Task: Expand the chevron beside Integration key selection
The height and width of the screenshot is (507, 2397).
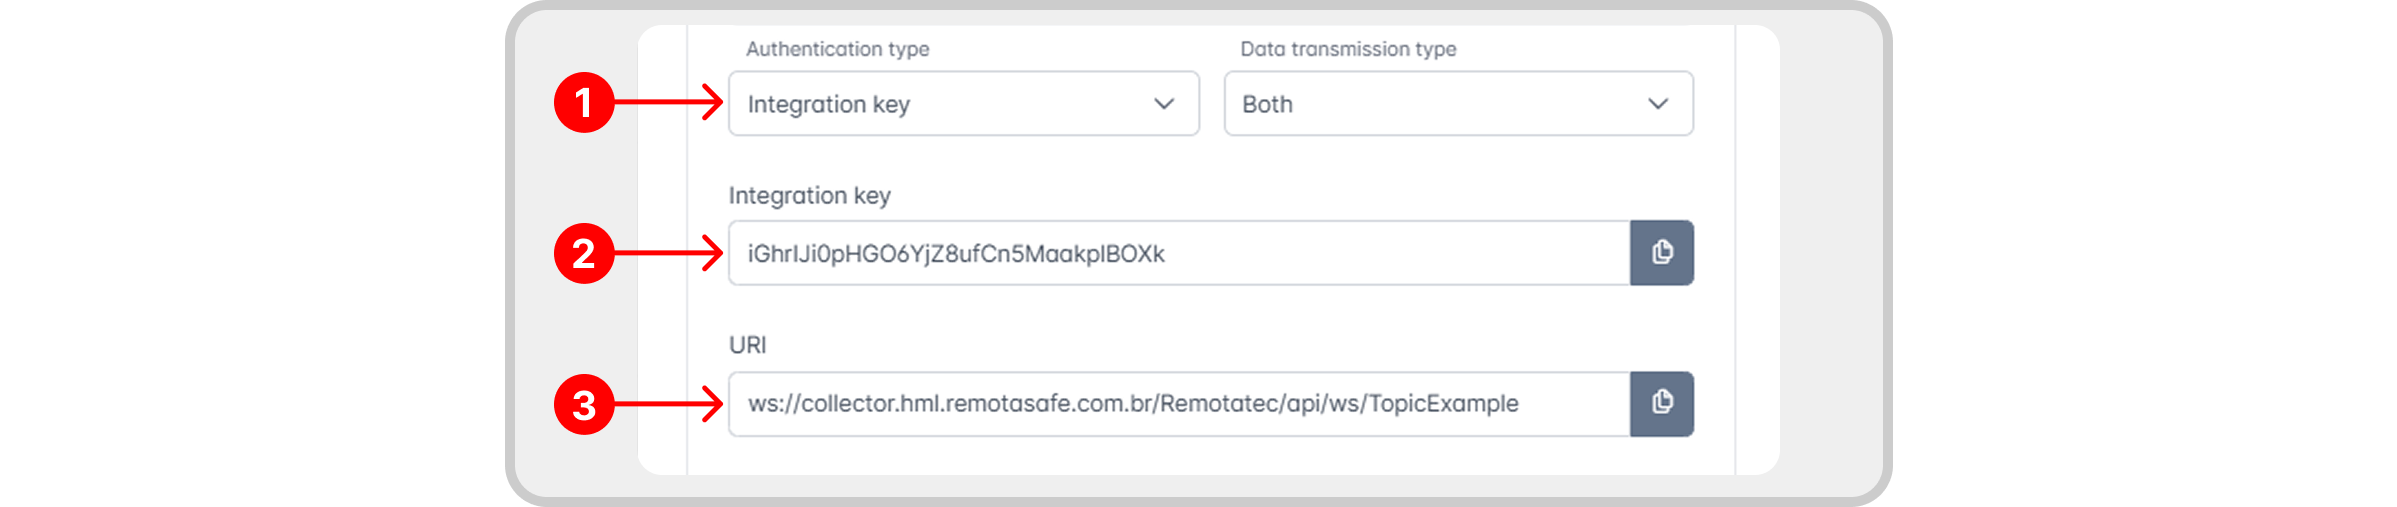Action: tap(1164, 104)
